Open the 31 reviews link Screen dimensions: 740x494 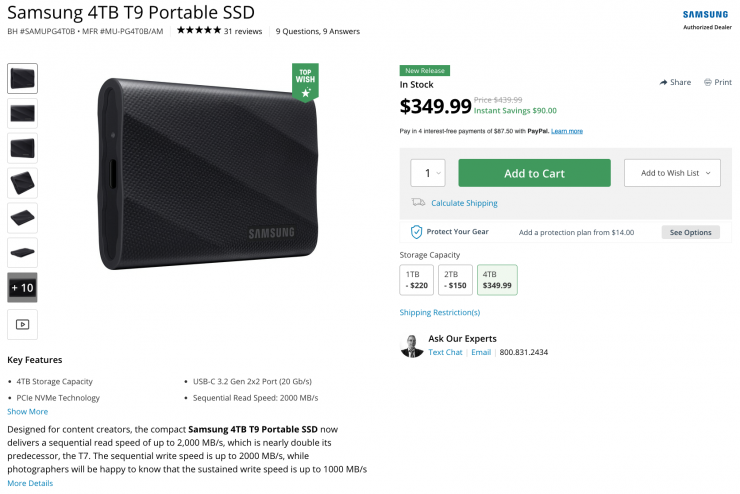click(x=243, y=31)
